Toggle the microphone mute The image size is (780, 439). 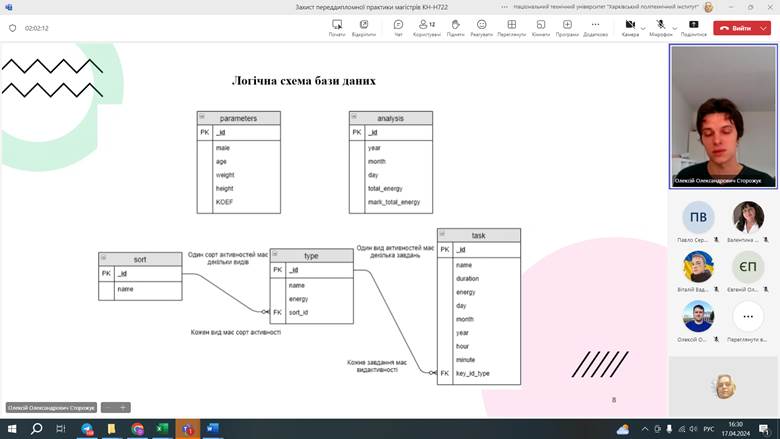click(660, 26)
